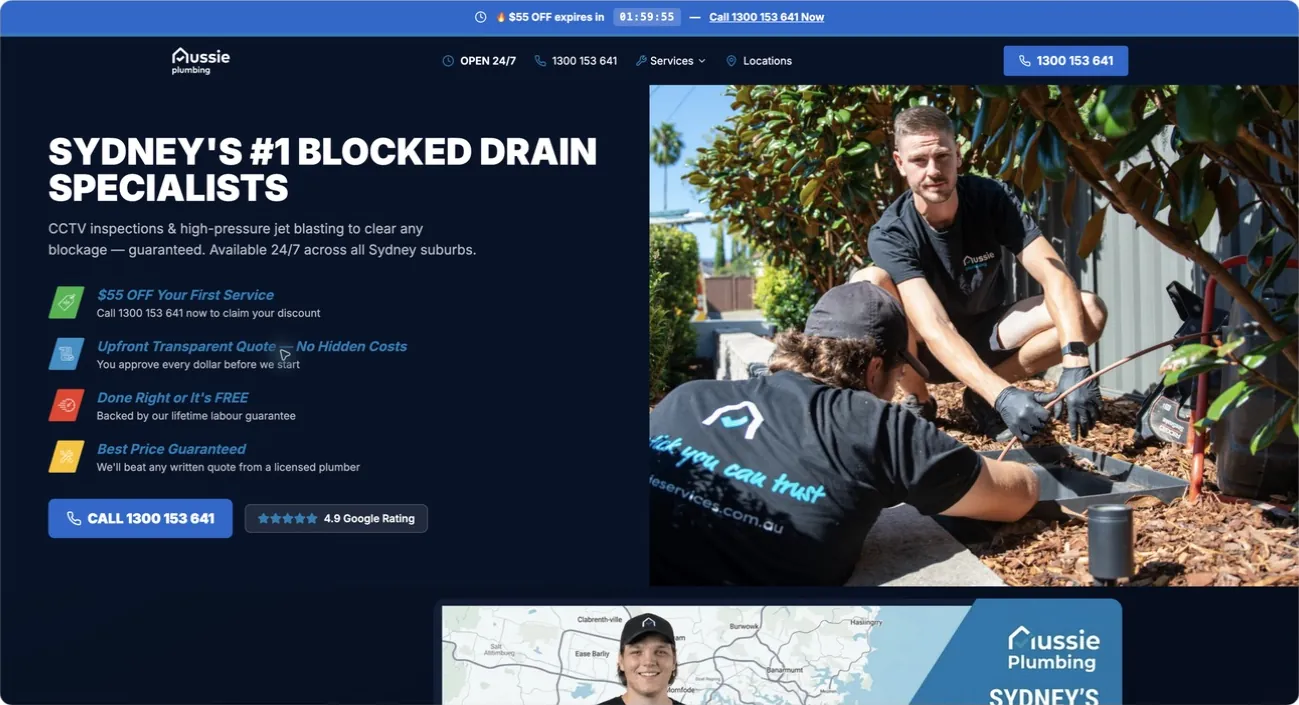Click the Aussie Plumbing header logo
The width and height of the screenshot is (1299, 705).
coord(201,60)
